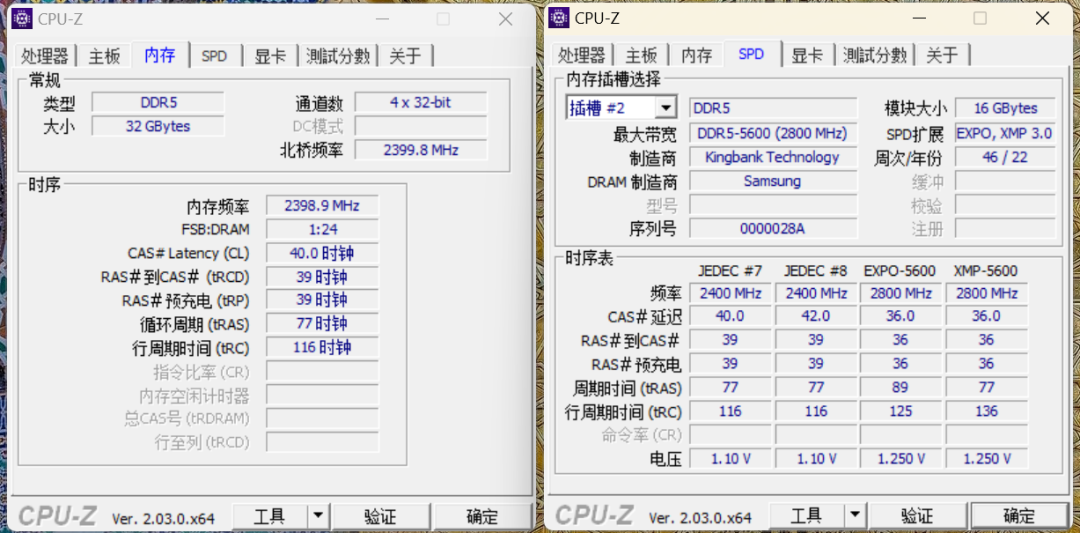This screenshot has width=1080, height=533.
Task: Select the 内存 tab in left window
Action: tap(160, 55)
